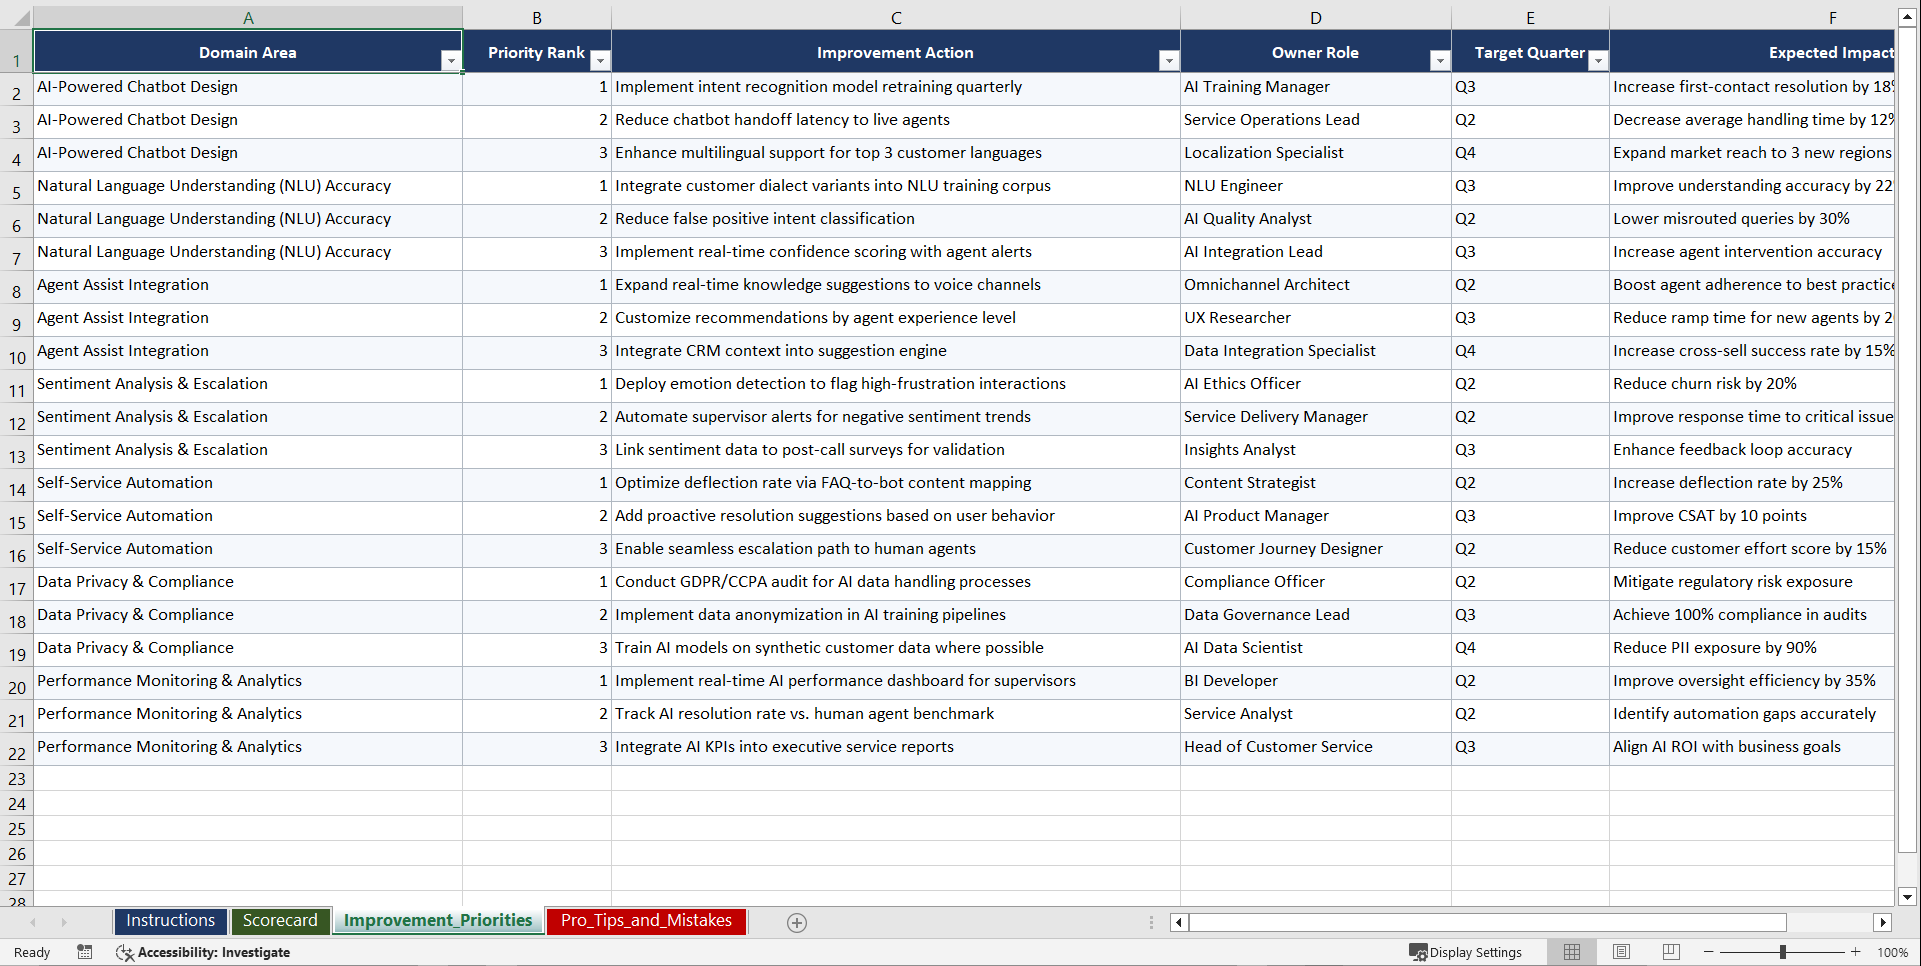Click the macro recording icon in status bar
This screenshot has height=966, width=1921.
coord(85,952)
